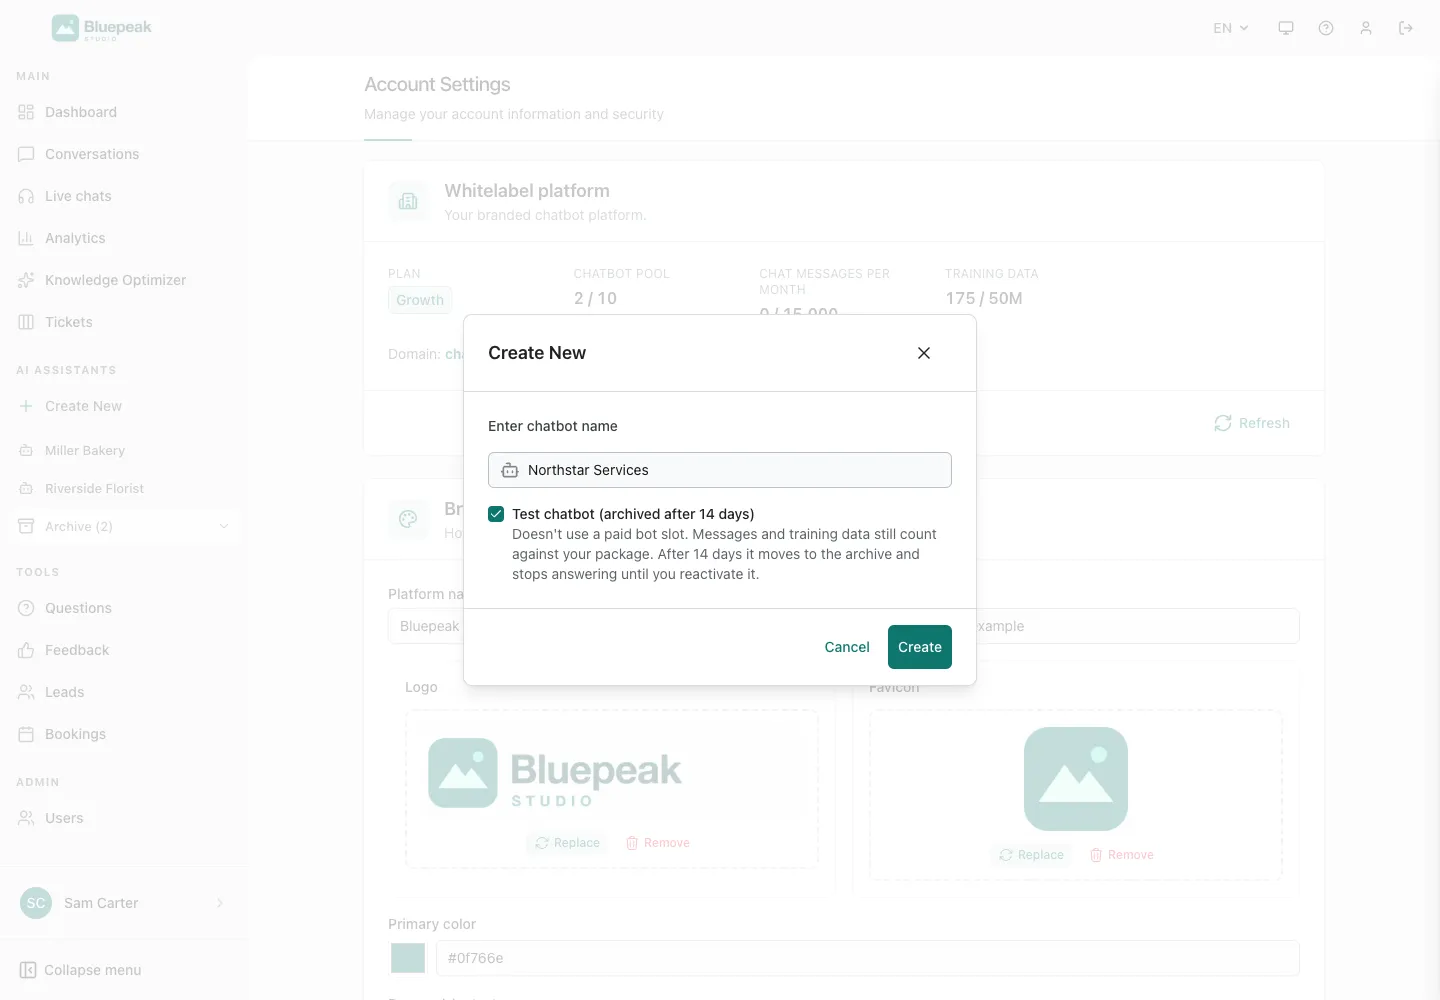Select the Riverside Florist assistant

(x=124, y=488)
